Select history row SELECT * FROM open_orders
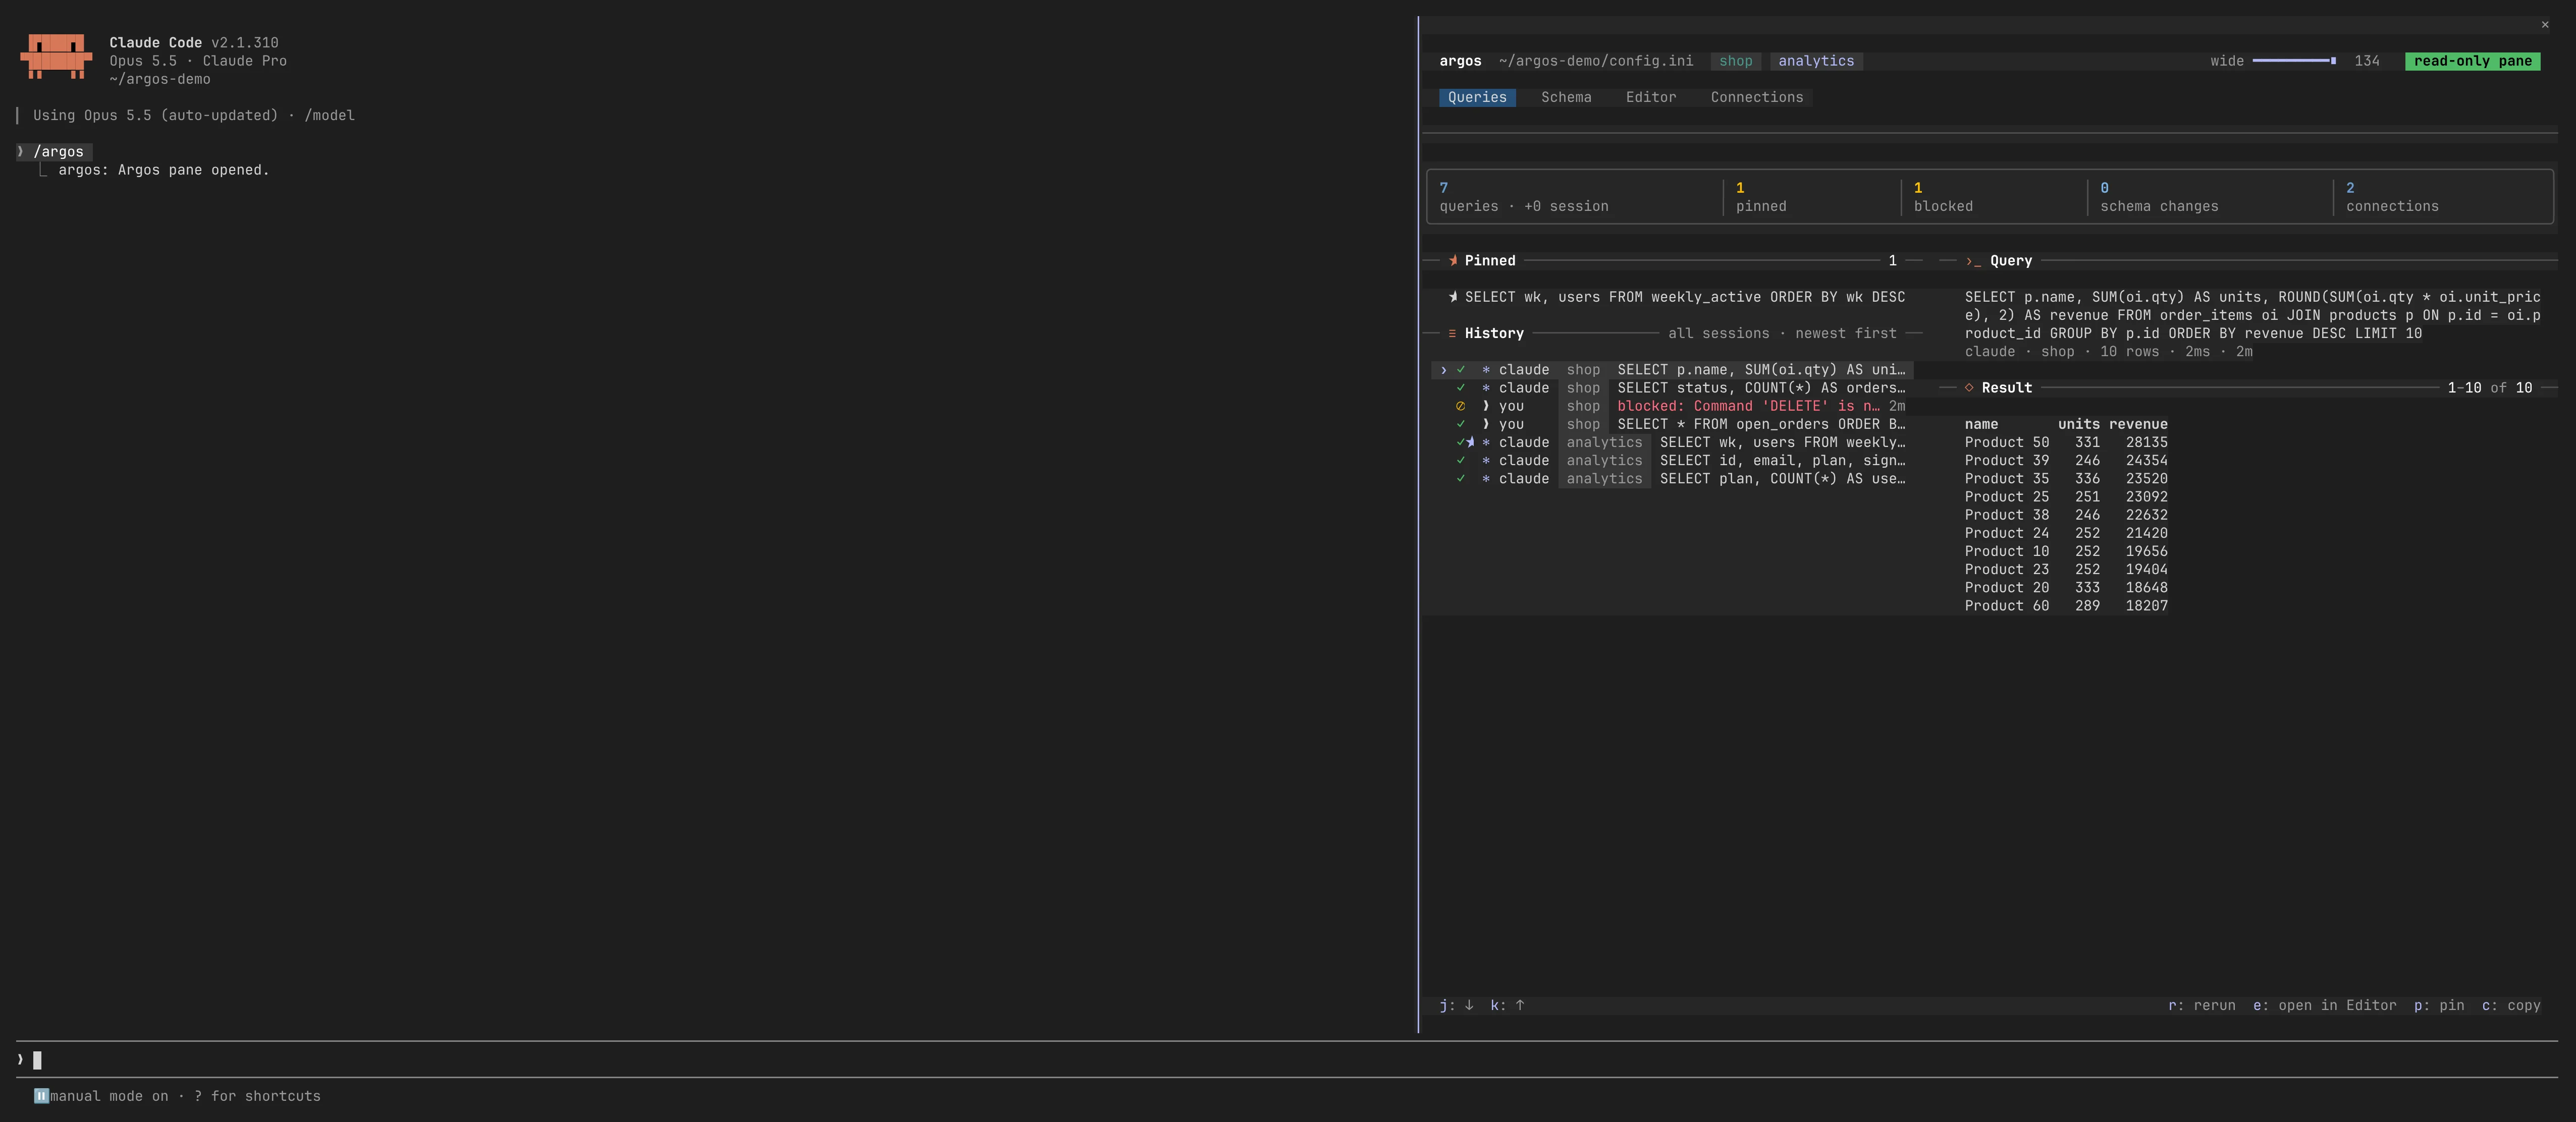The image size is (2576, 1122). coord(1672,424)
